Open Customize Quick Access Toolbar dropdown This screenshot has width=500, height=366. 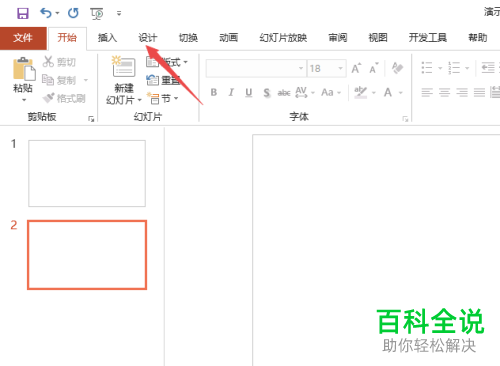click(119, 14)
